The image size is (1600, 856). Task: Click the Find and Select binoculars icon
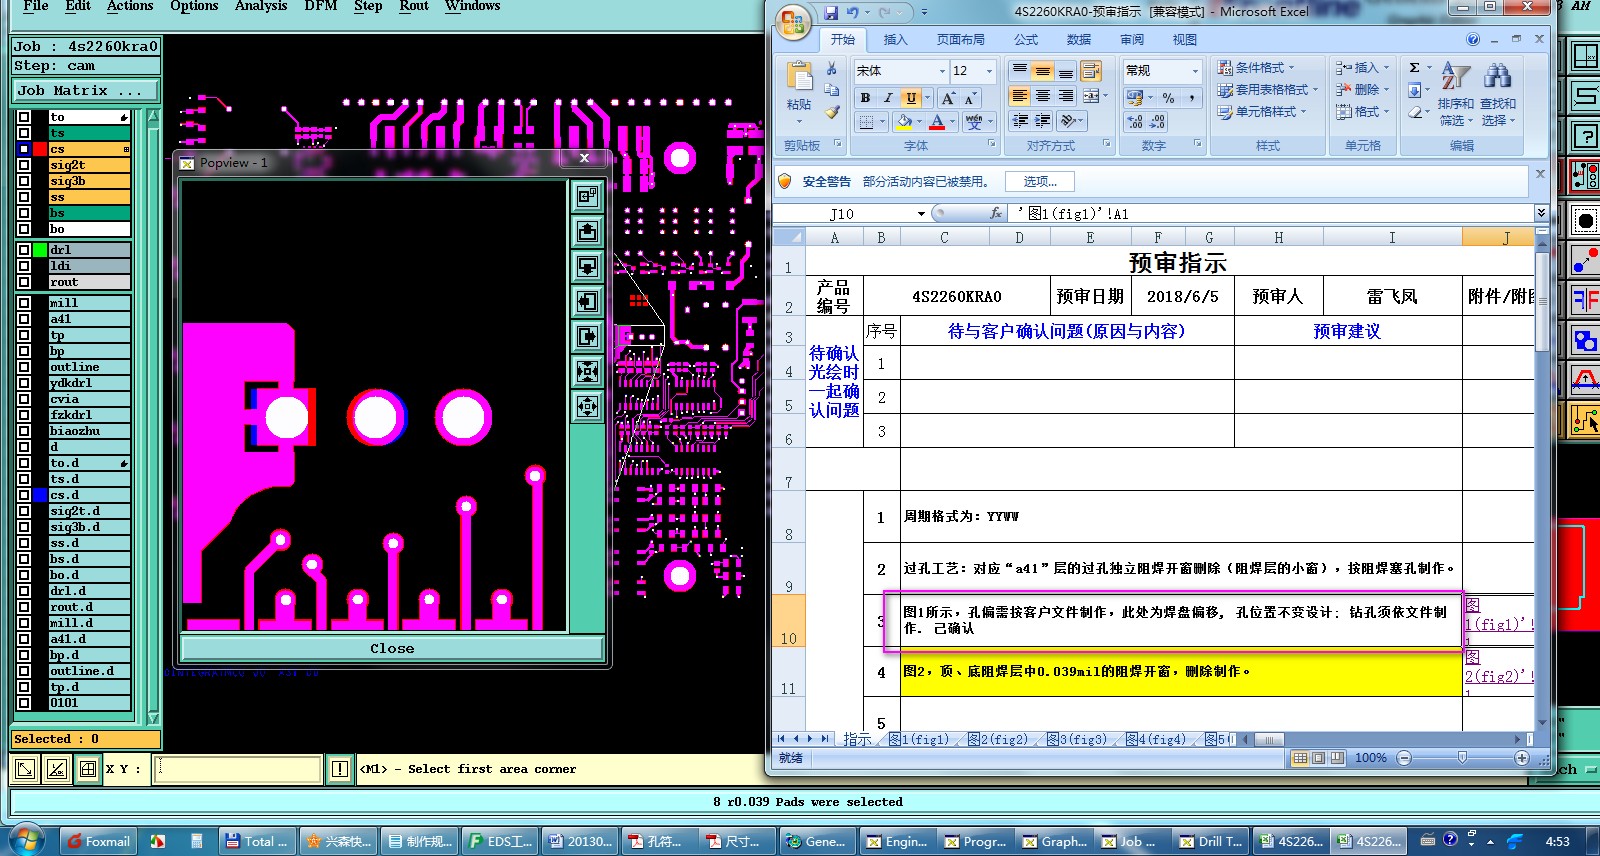[1497, 76]
